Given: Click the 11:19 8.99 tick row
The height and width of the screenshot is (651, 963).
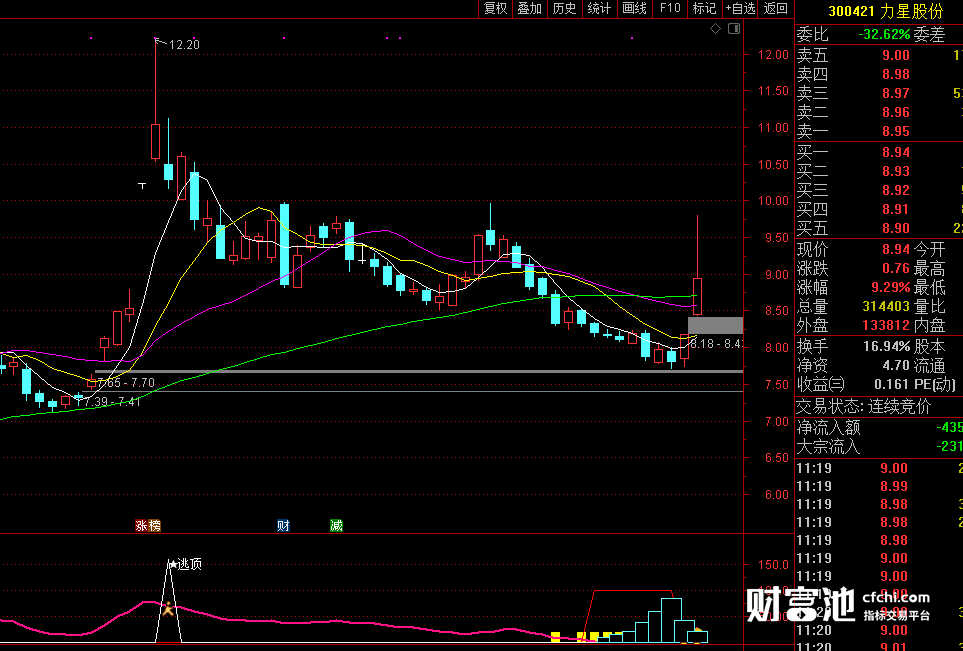Looking at the screenshot, I should [x=879, y=486].
